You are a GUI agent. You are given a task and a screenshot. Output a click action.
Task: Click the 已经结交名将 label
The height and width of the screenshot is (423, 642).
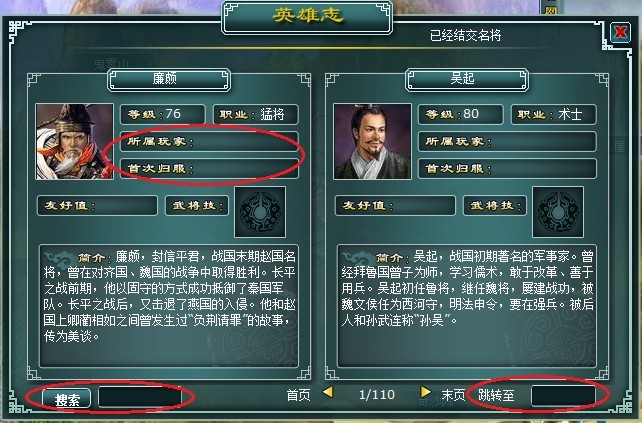(466, 36)
